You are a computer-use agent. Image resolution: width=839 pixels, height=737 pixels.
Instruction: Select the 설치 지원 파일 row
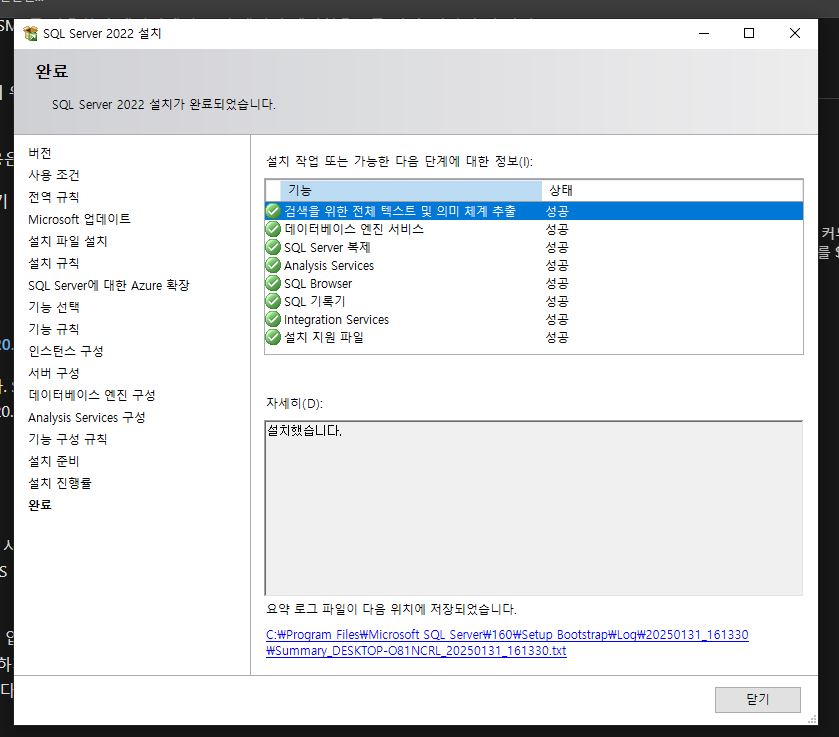(534, 337)
